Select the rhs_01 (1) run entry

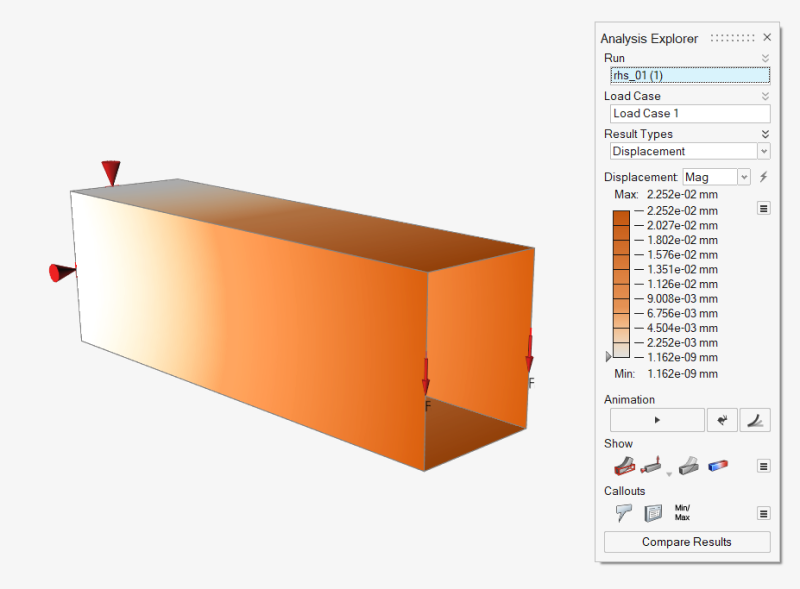689,75
